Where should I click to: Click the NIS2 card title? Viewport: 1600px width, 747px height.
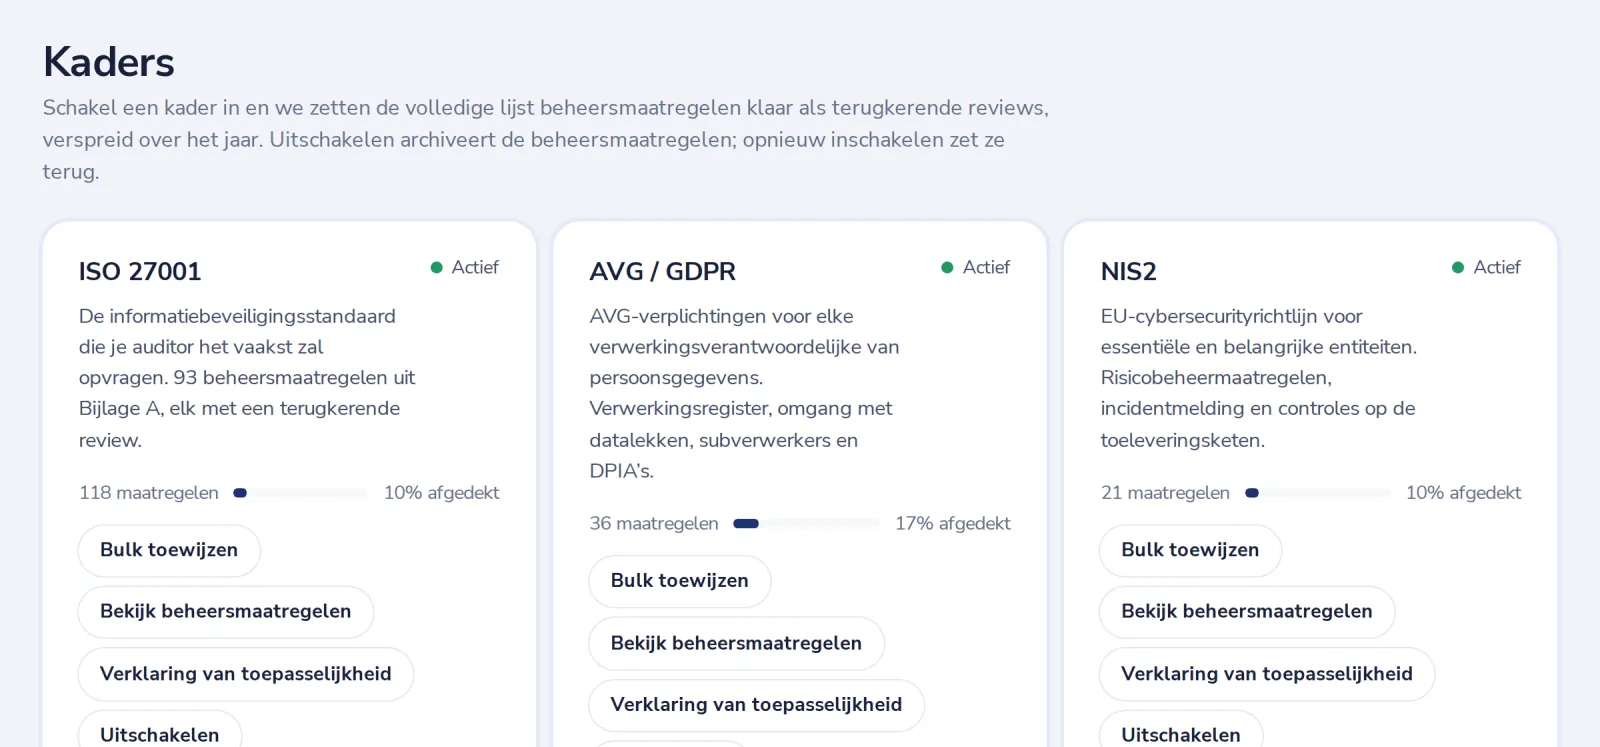click(1129, 272)
